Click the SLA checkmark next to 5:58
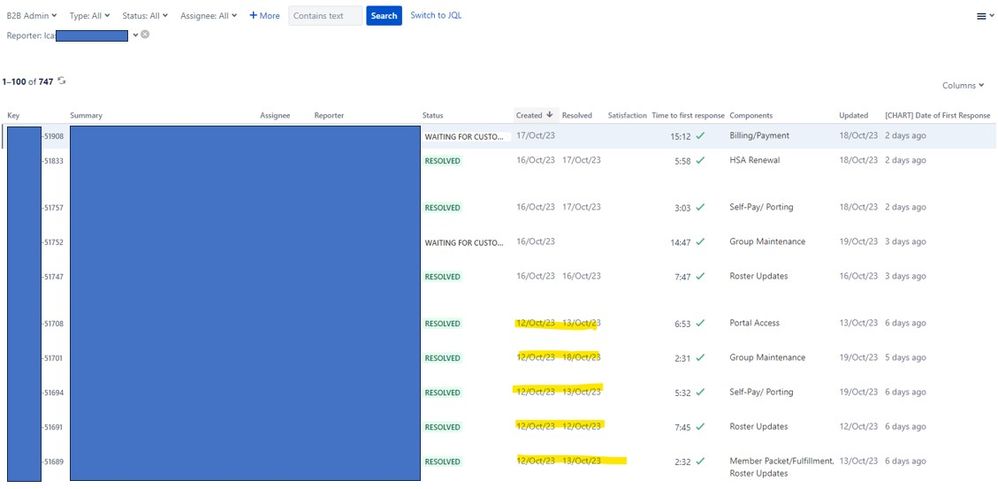This screenshot has width=998, height=489. (700, 160)
